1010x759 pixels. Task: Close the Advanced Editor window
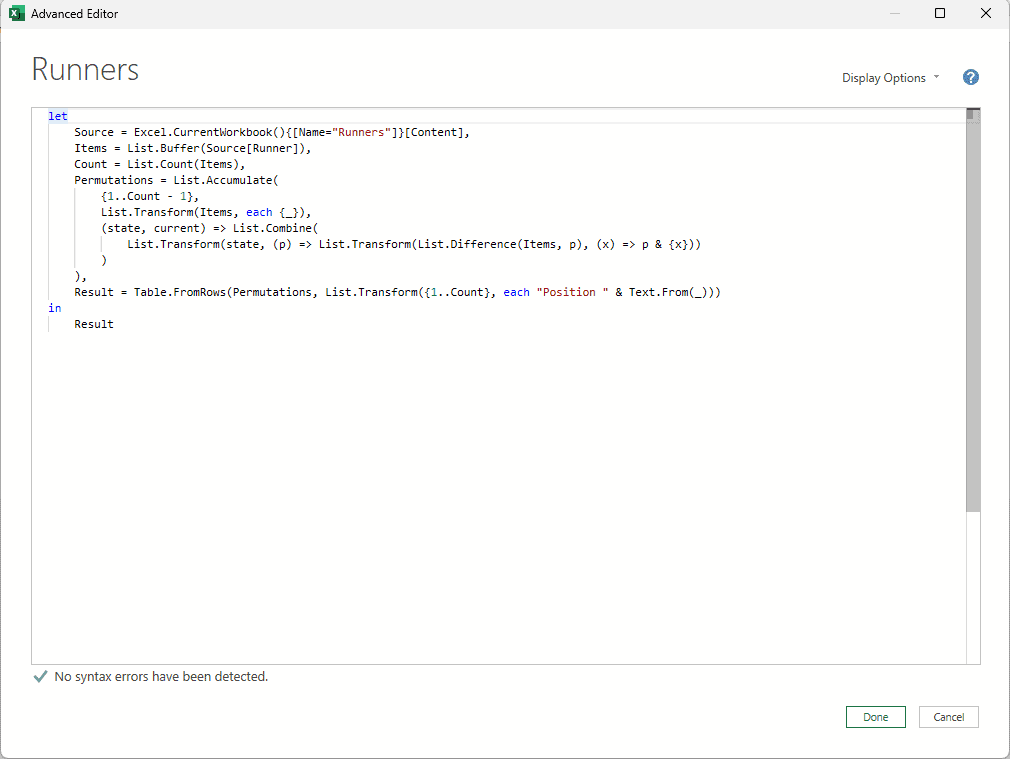coord(986,14)
